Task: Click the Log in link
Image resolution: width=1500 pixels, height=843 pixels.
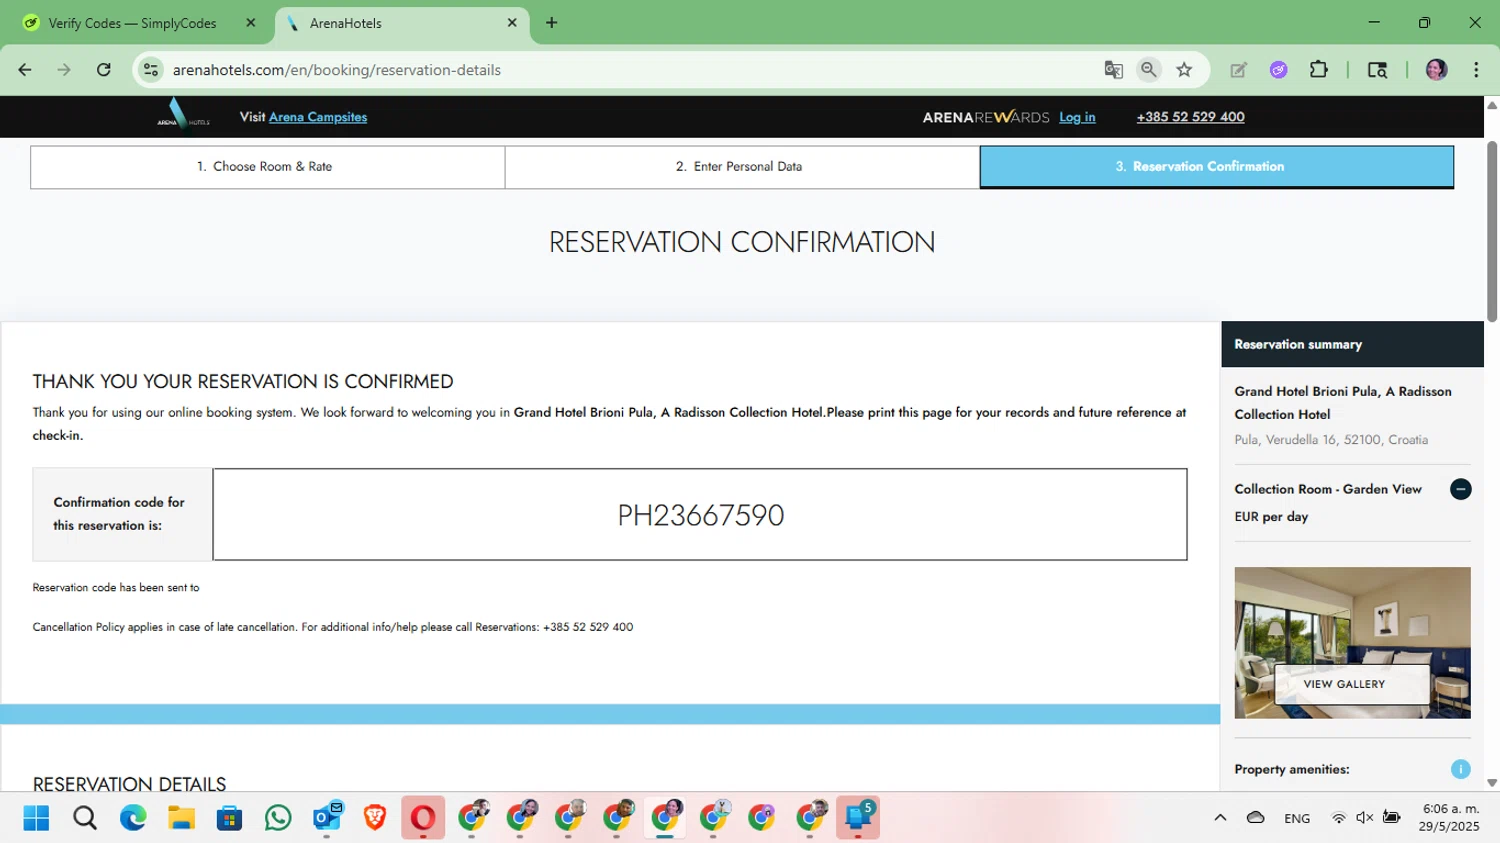Action: pos(1077,117)
